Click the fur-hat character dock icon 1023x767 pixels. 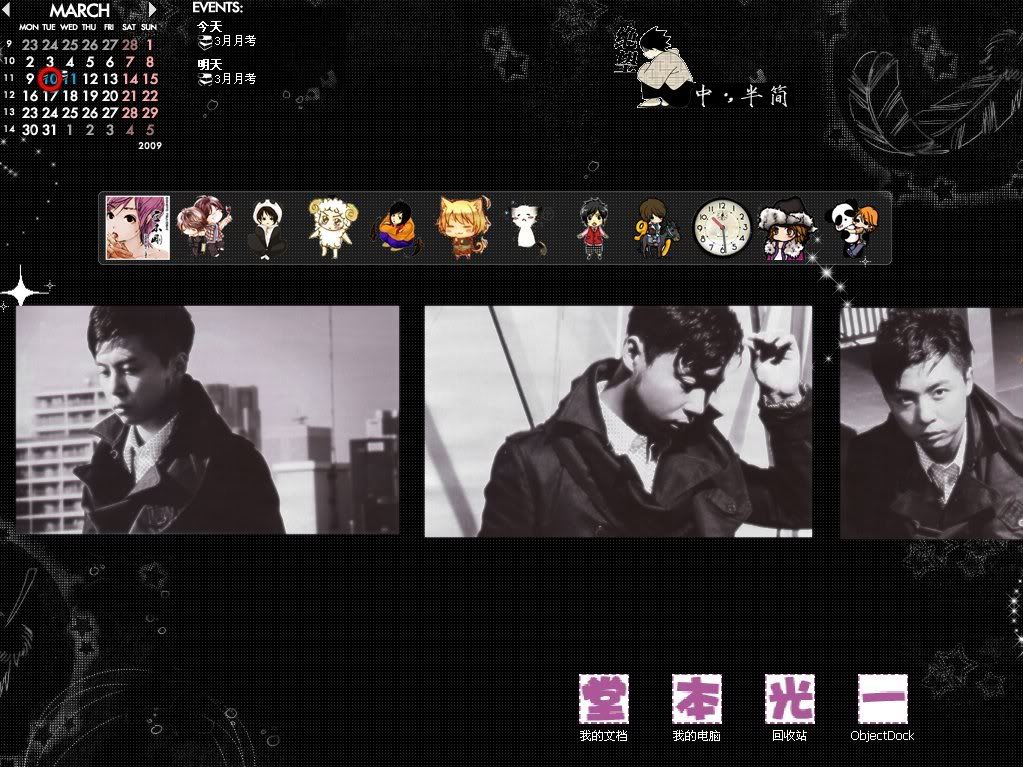click(x=786, y=230)
